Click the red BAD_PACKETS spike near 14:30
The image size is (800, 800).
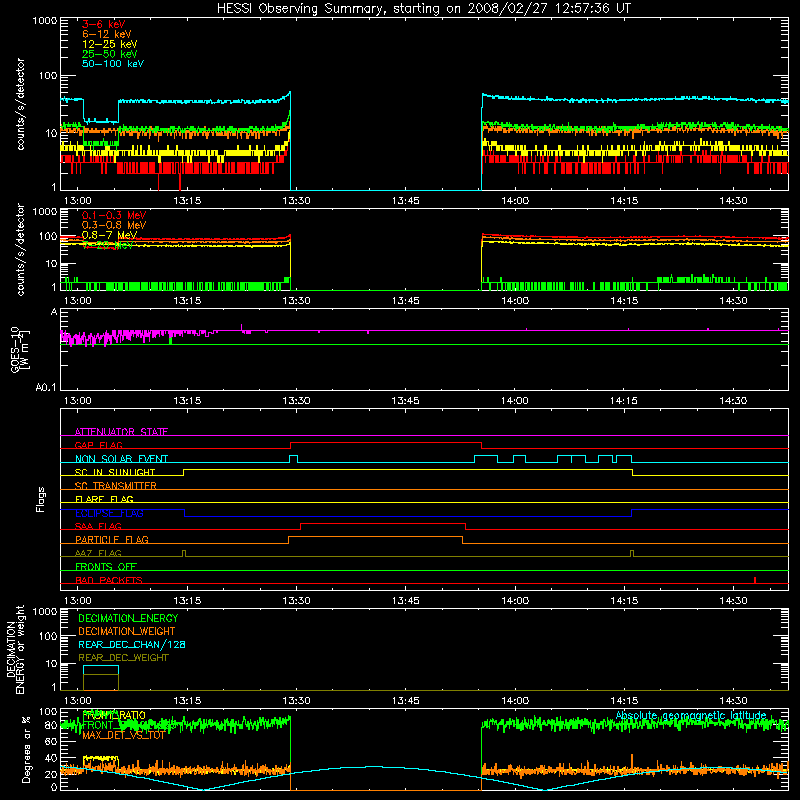pos(755,580)
